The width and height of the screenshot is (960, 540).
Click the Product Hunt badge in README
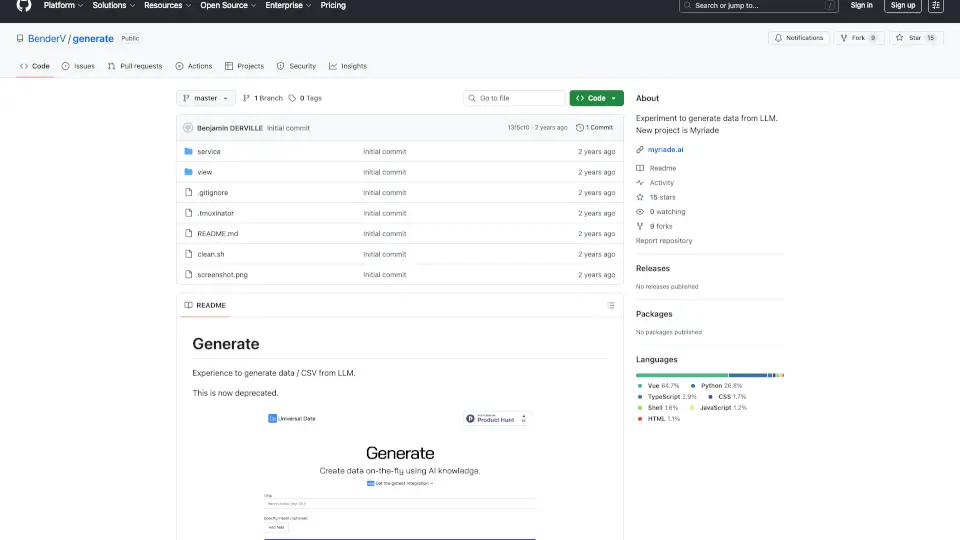click(x=496, y=419)
